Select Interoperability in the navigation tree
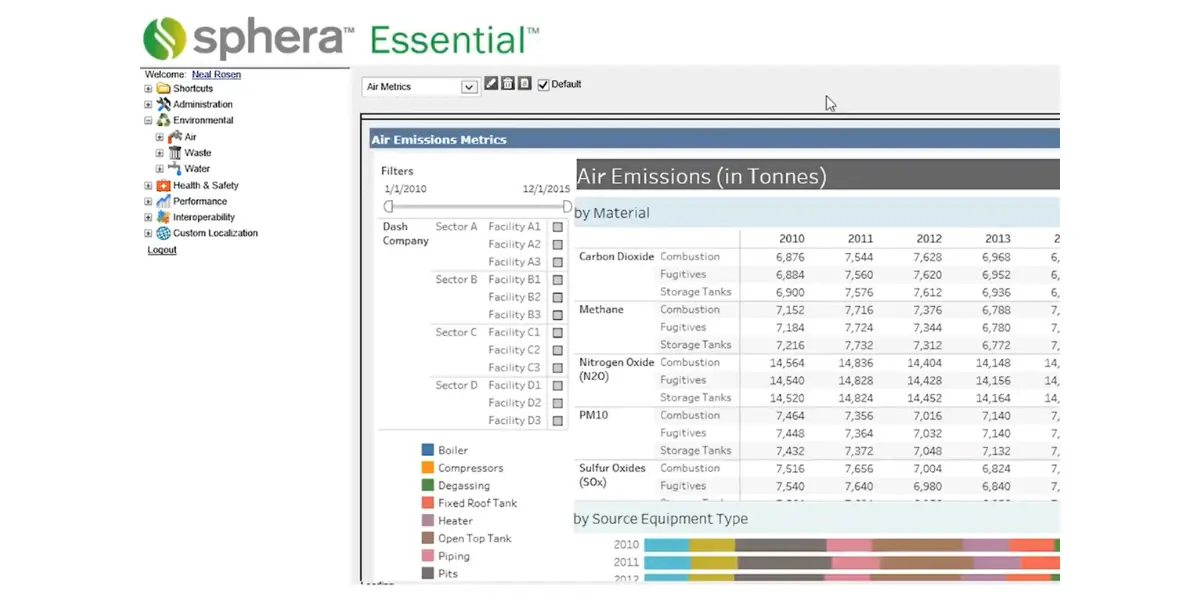Viewport: 1200px width, 600px height. click(x=203, y=217)
